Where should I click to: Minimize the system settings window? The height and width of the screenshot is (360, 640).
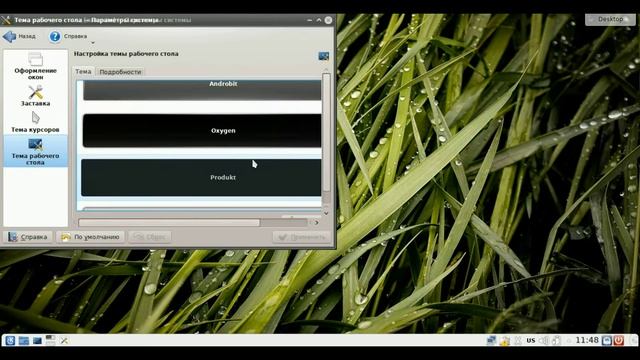pyautogui.click(x=309, y=20)
